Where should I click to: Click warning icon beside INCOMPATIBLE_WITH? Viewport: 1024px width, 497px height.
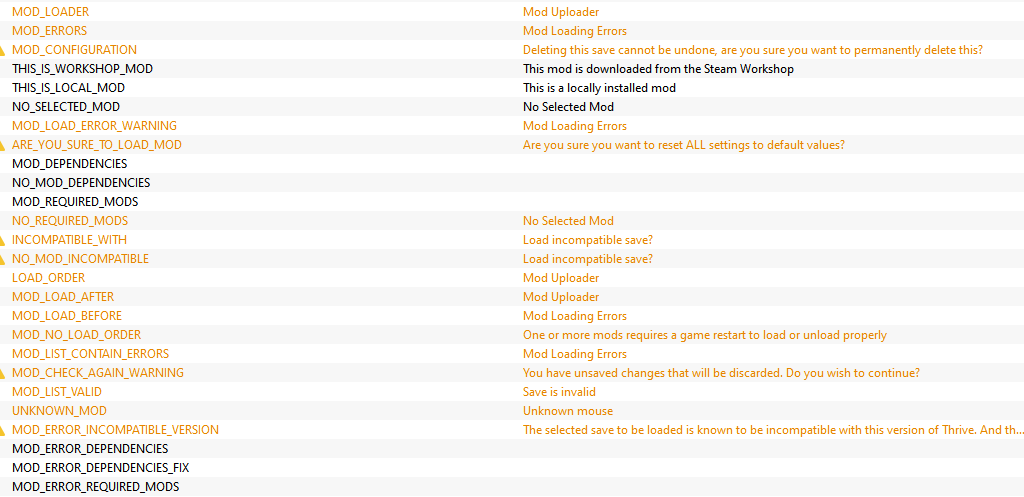(x=3, y=240)
